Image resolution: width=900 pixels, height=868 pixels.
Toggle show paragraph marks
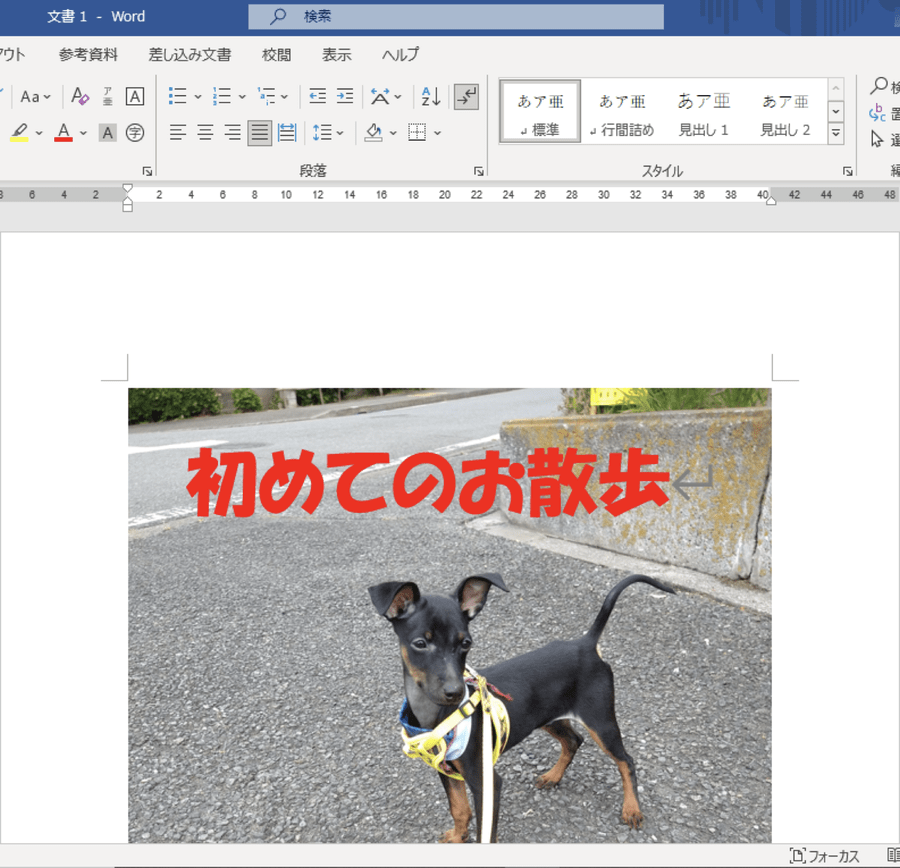[x=466, y=96]
